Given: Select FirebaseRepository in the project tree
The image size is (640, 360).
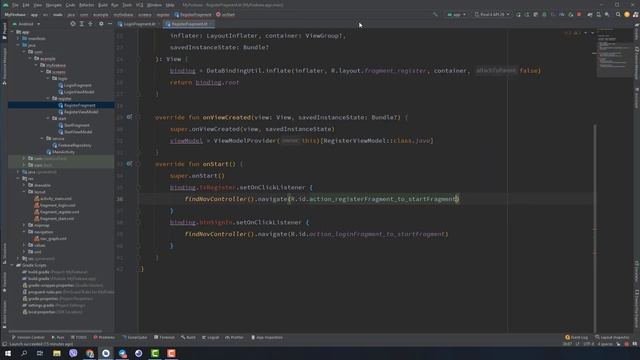Looking at the screenshot, I should (74, 145).
